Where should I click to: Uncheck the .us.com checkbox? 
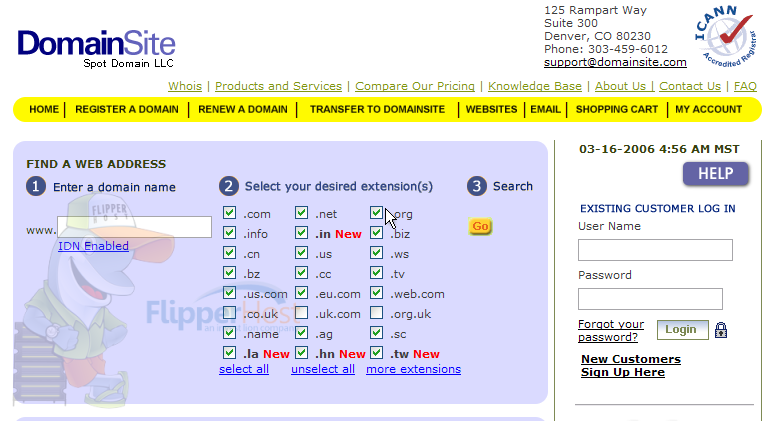click(229, 293)
